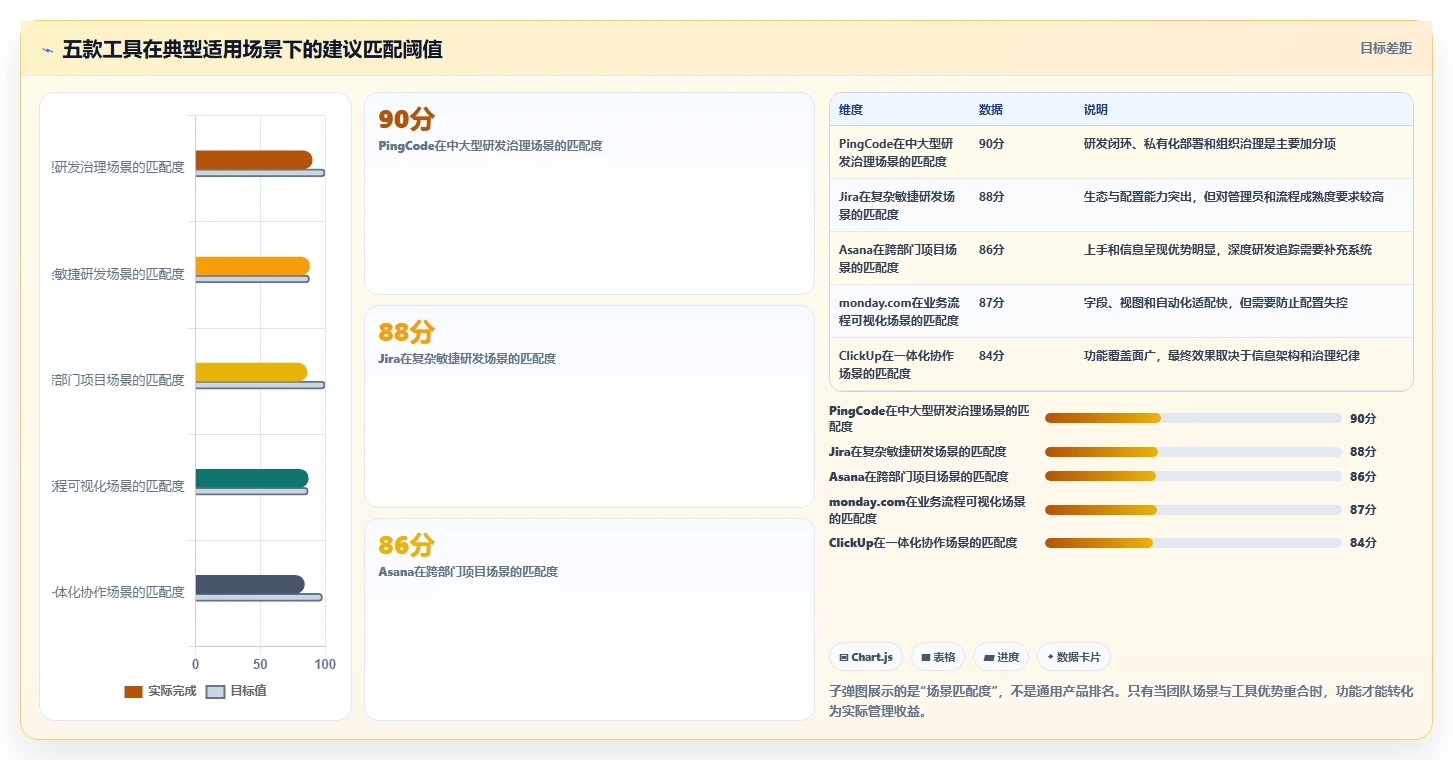Click the Asana progress bar

tap(1193, 477)
